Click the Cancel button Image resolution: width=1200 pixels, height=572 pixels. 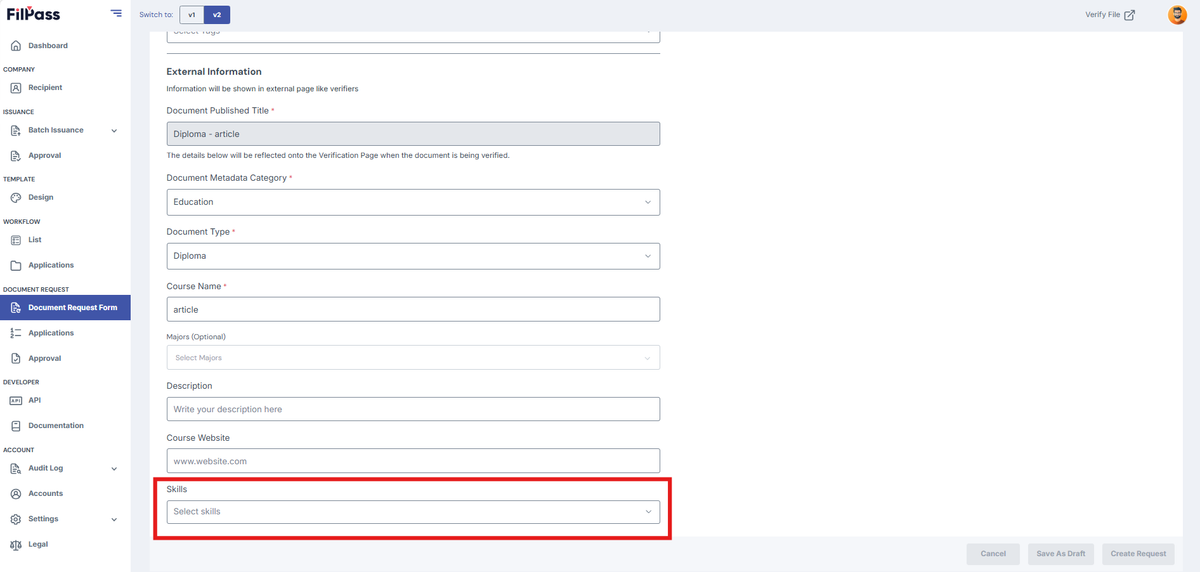[x=993, y=554]
